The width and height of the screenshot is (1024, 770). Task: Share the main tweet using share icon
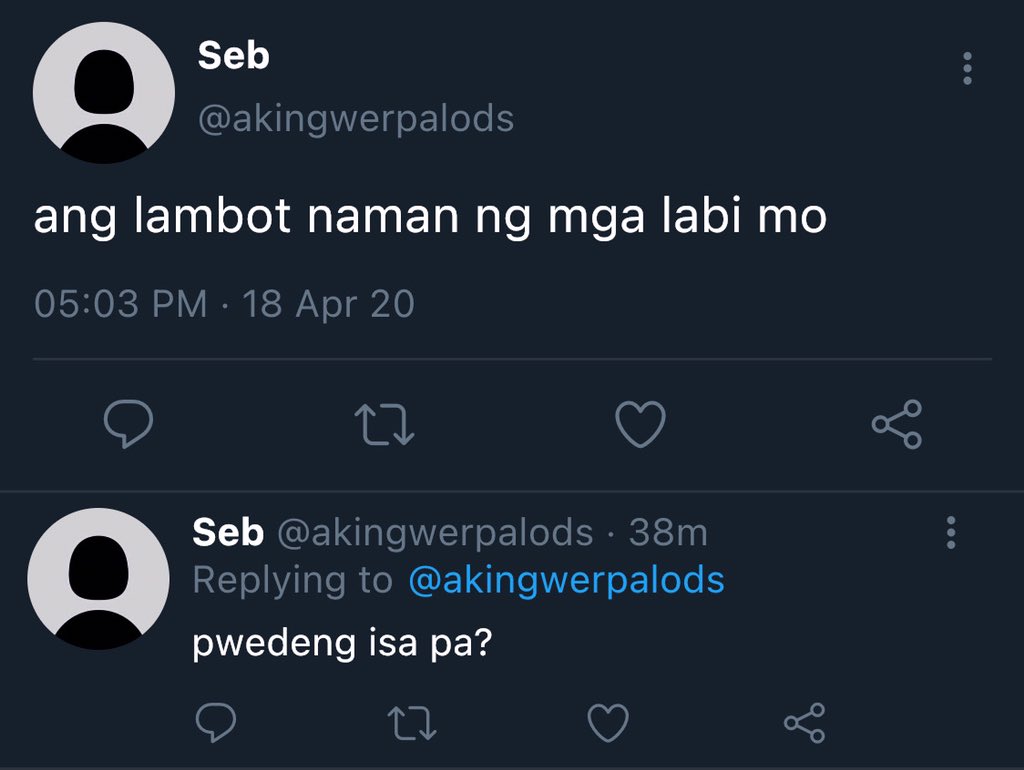(x=897, y=425)
